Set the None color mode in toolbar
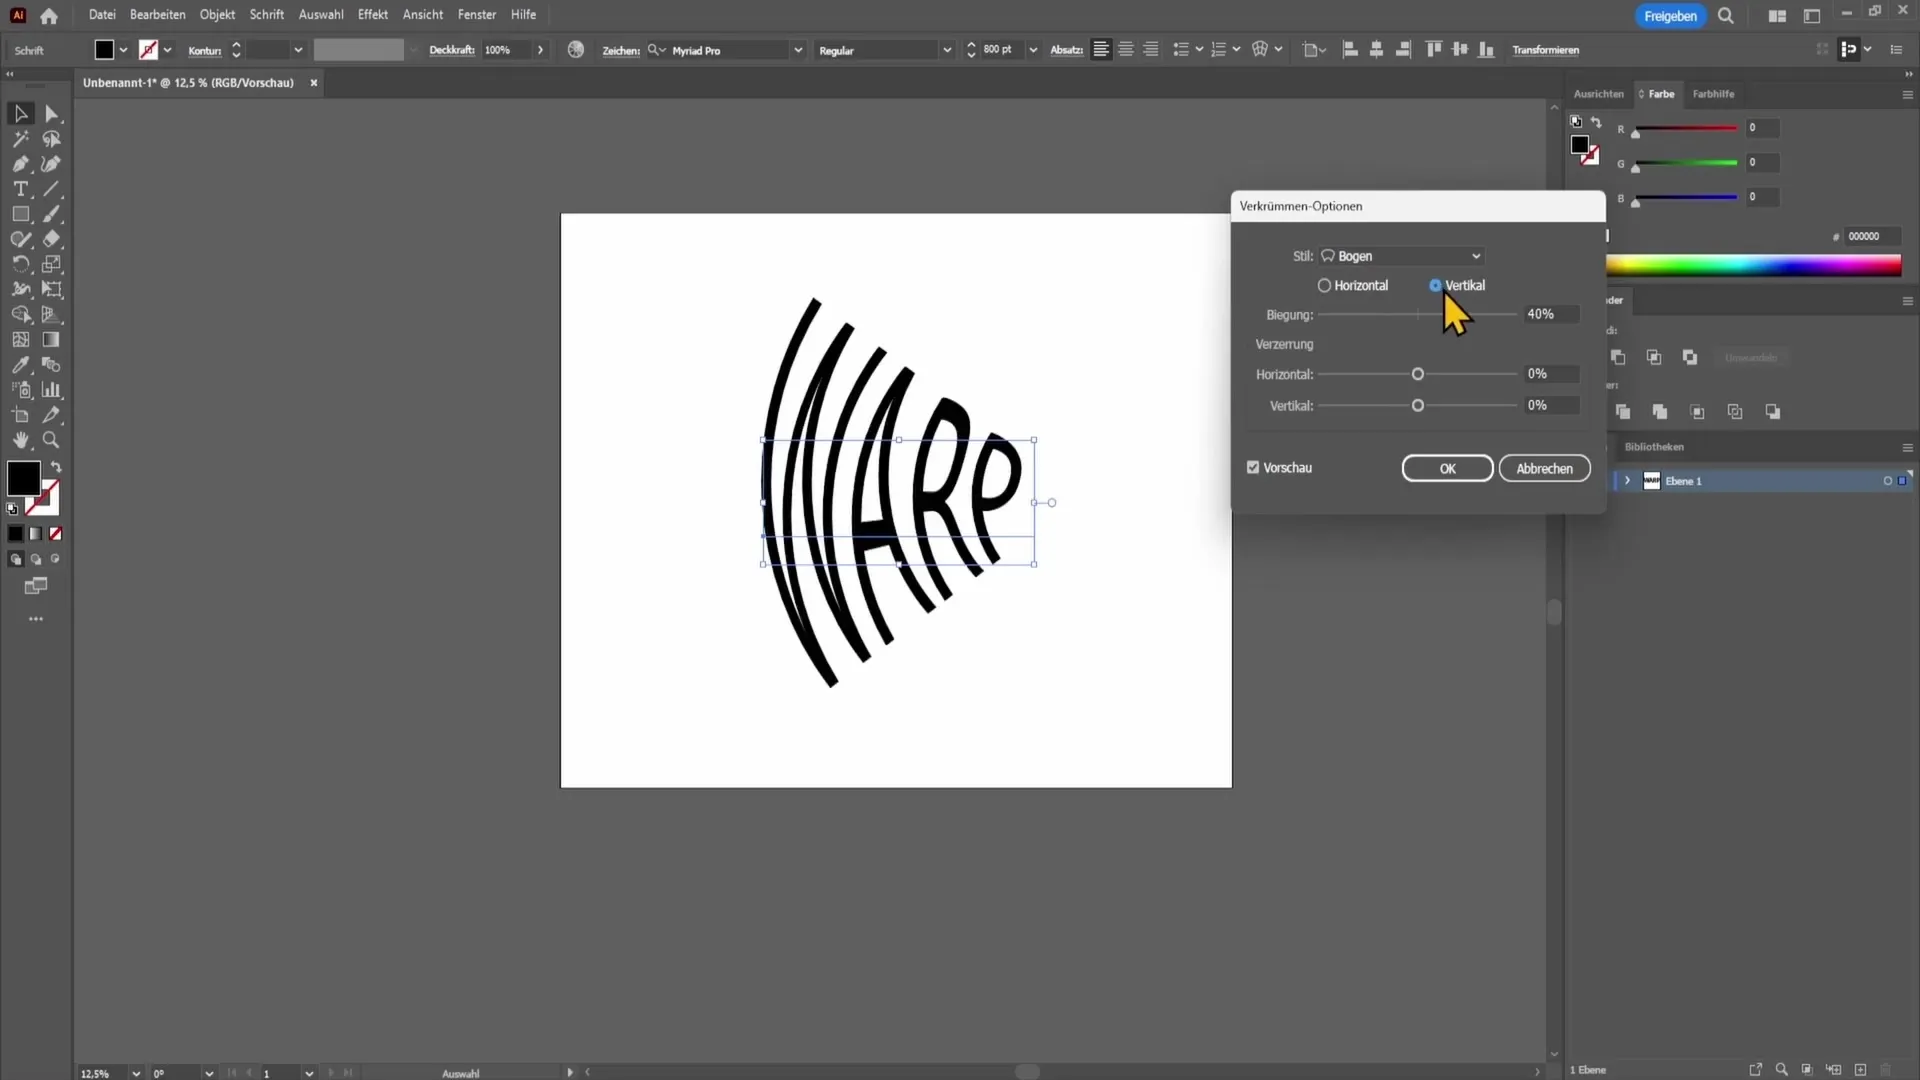Viewport: 1920px width, 1080px height. 56,534
